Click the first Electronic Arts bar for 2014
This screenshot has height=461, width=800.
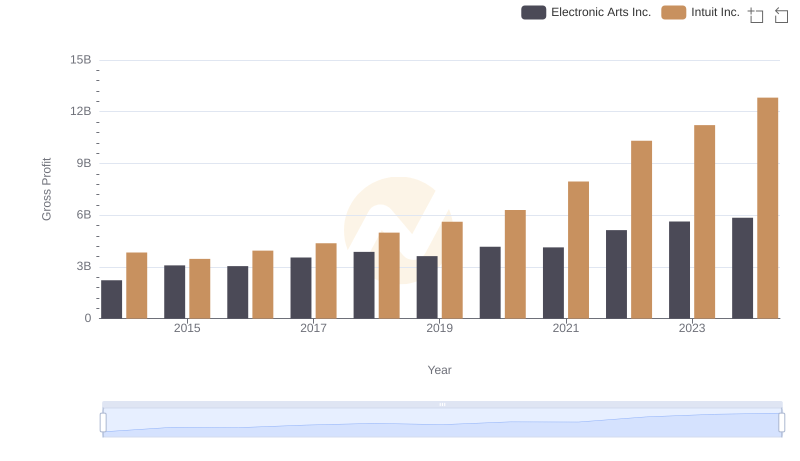point(111,299)
